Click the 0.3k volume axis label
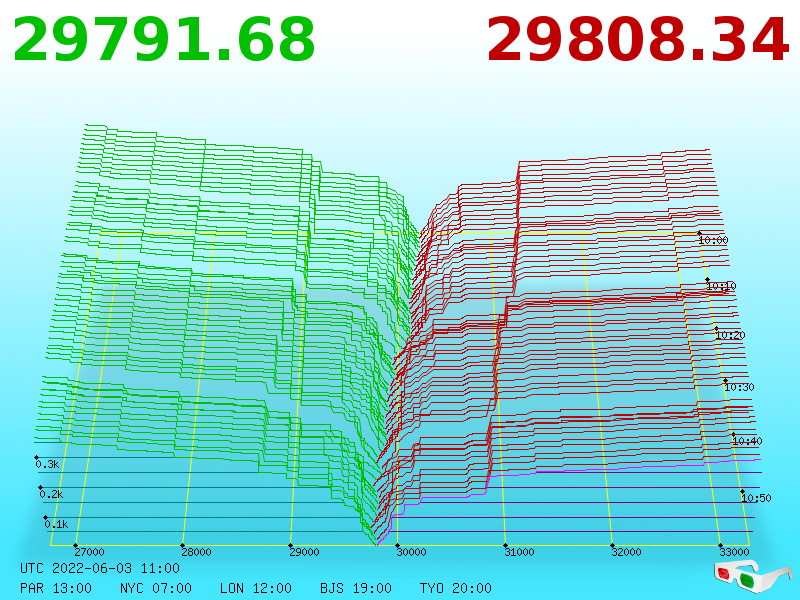Screen dimensions: 800x600 [x=47, y=464]
